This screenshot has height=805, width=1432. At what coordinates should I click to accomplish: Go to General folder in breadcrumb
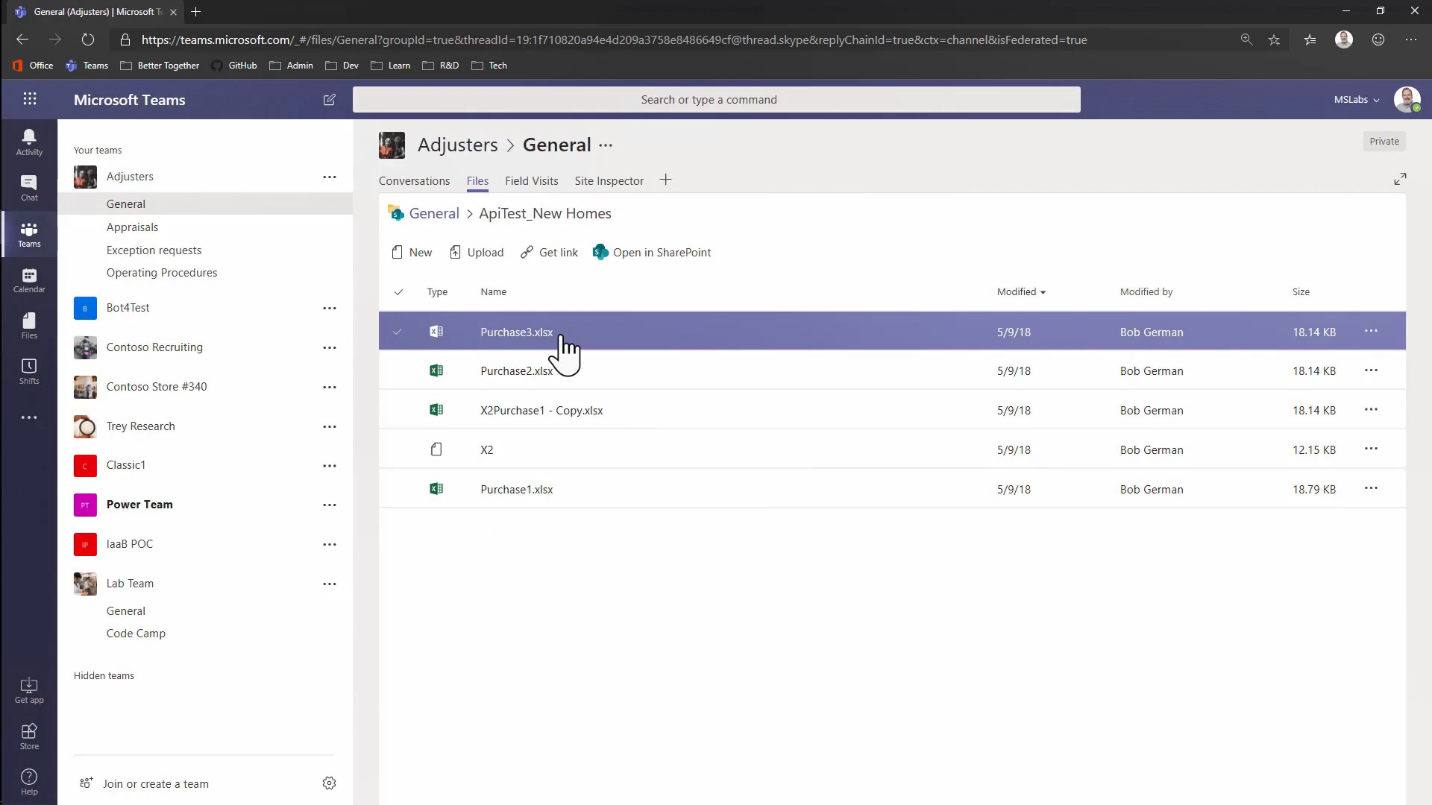(434, 213)
